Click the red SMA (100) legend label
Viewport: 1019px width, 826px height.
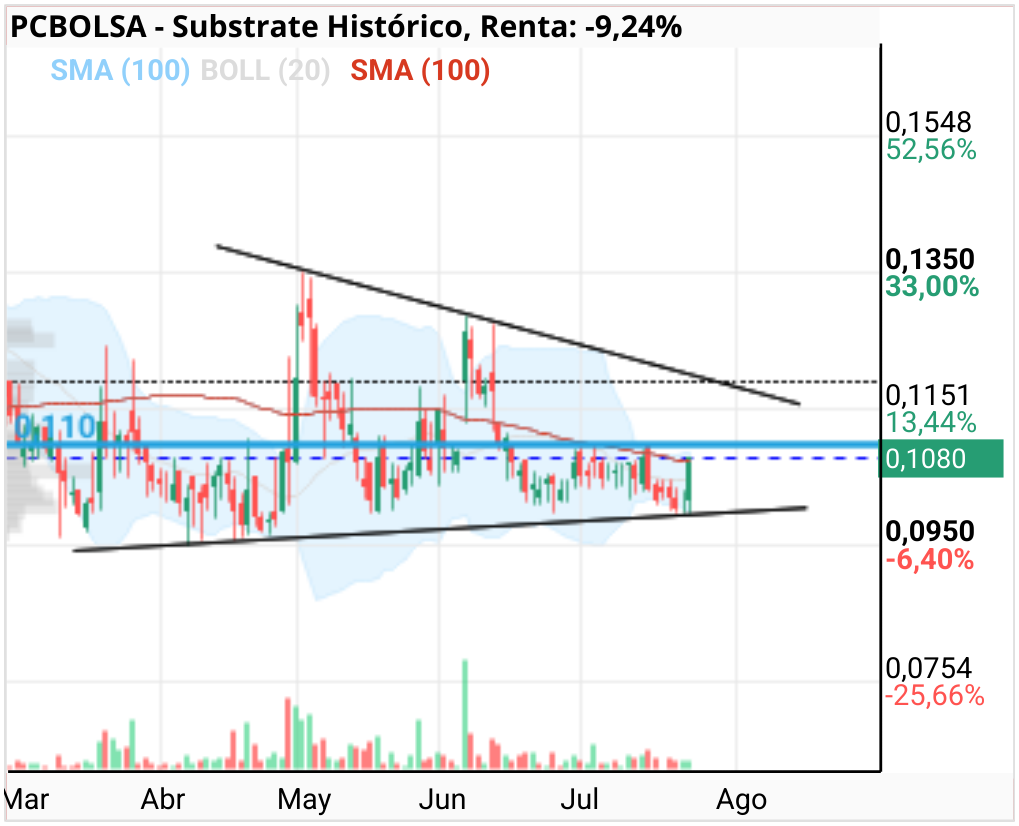pyautogui.click(x=420, y=70)
